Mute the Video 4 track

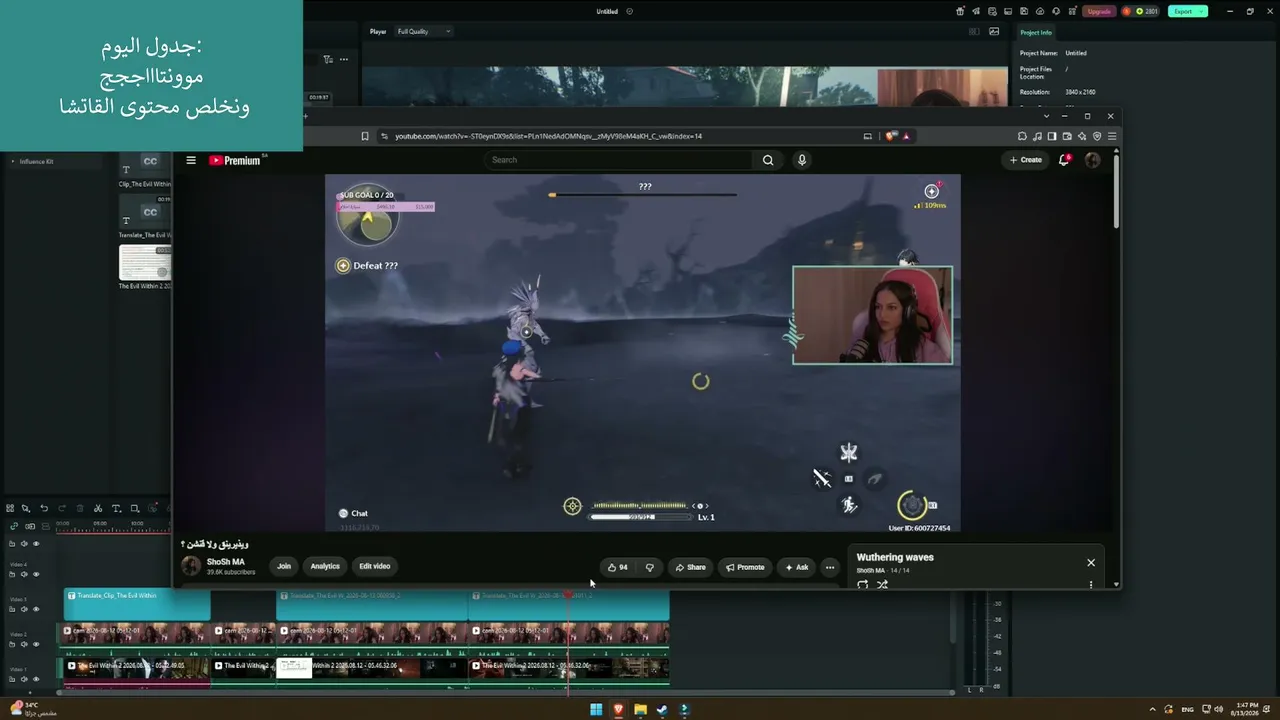(x=24, y=574)
